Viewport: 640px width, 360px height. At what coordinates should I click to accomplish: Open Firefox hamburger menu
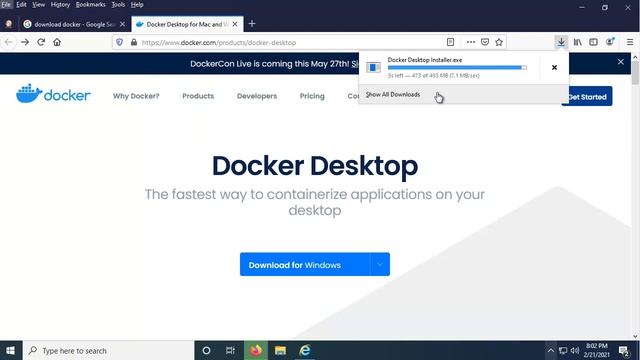tap(630, 42)
